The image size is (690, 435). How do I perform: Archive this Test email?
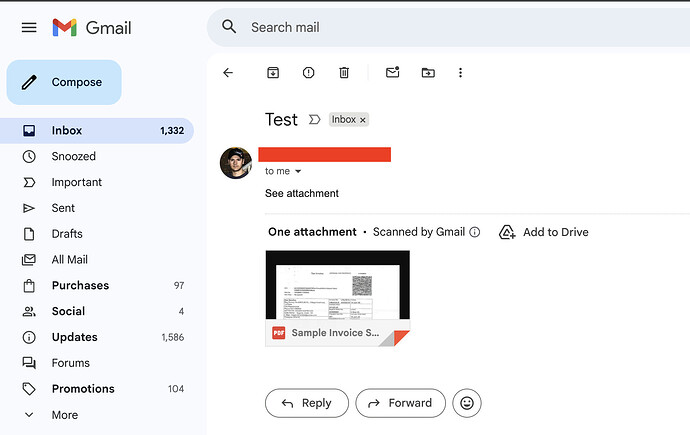point(272,73)
